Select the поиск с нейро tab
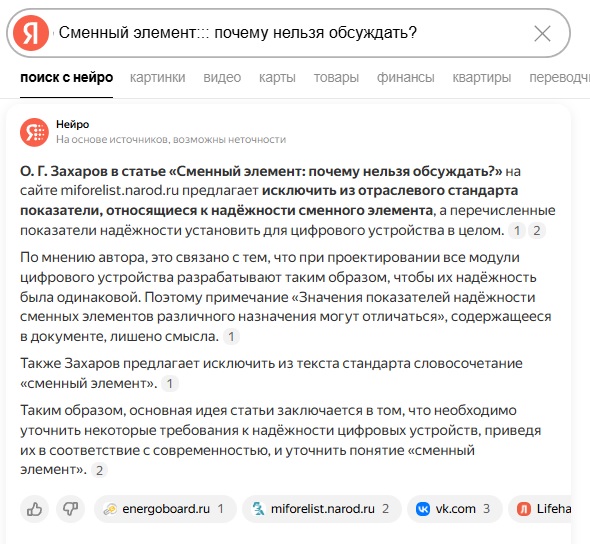Image resolution: width=590 pixels, height=544 pixels. (67, 77)
